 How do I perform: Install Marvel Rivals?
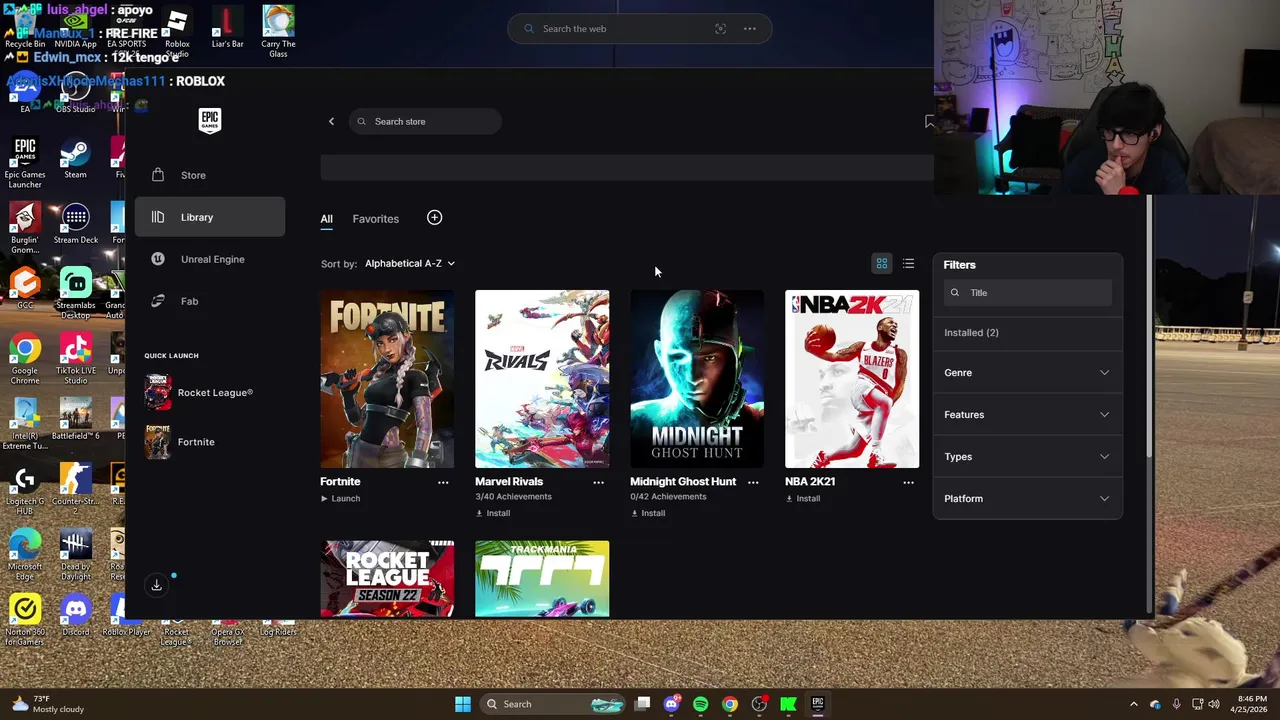click(493, 513)
